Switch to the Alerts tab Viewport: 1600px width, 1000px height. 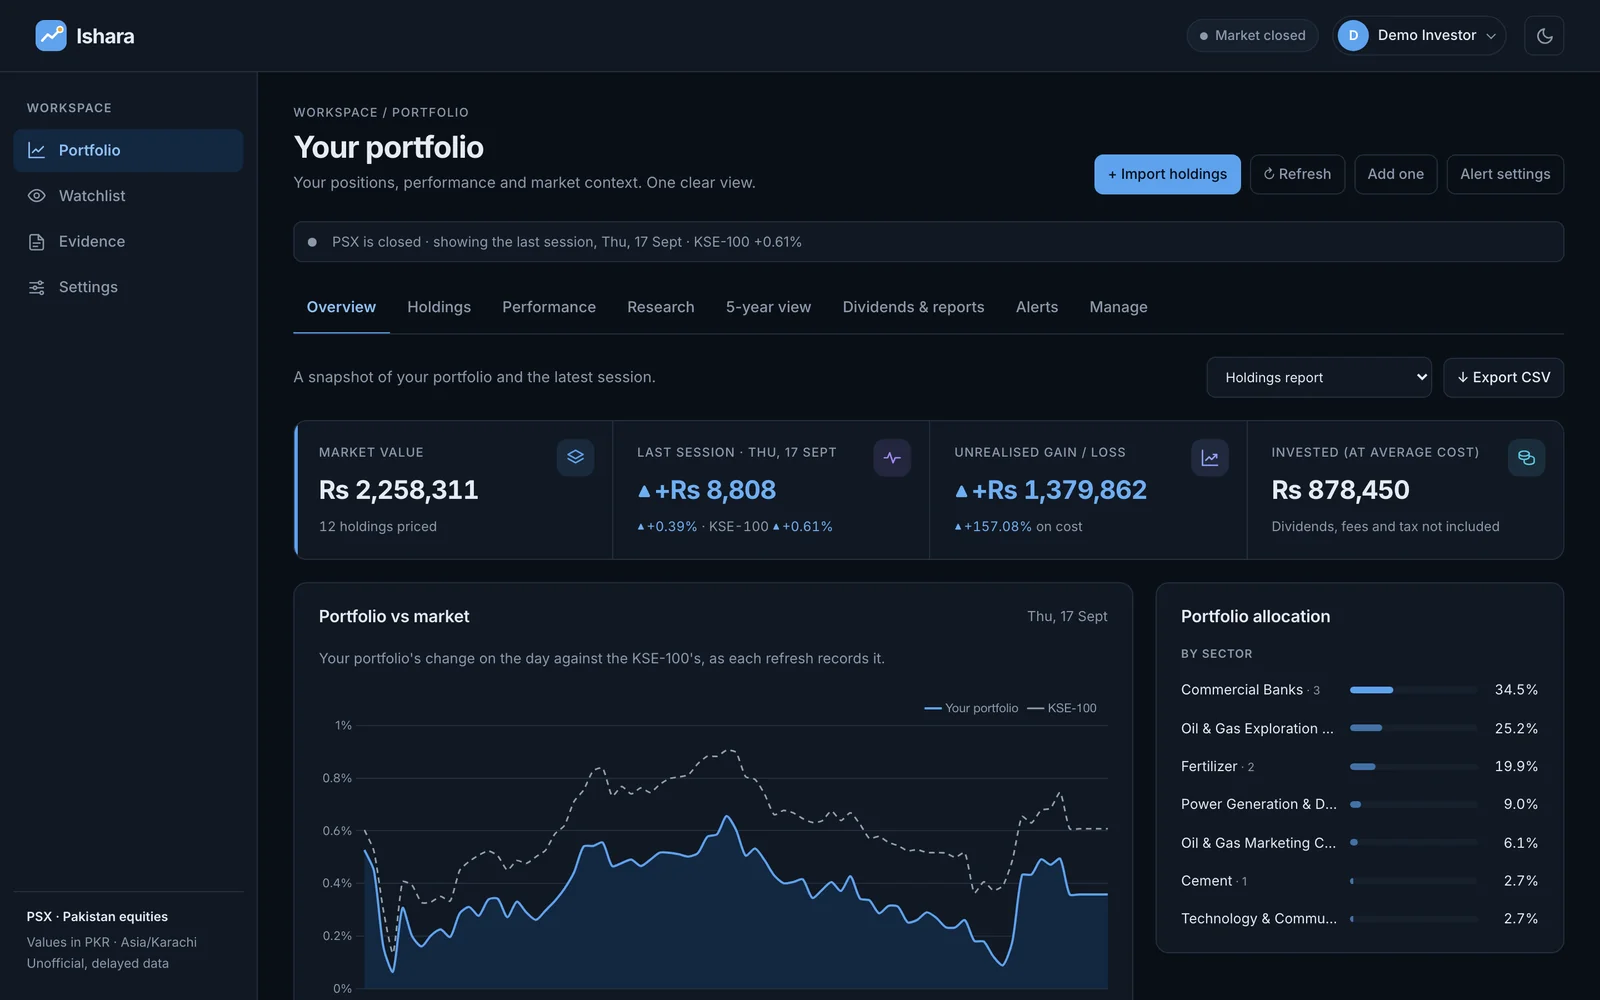tap(1037, 307)
